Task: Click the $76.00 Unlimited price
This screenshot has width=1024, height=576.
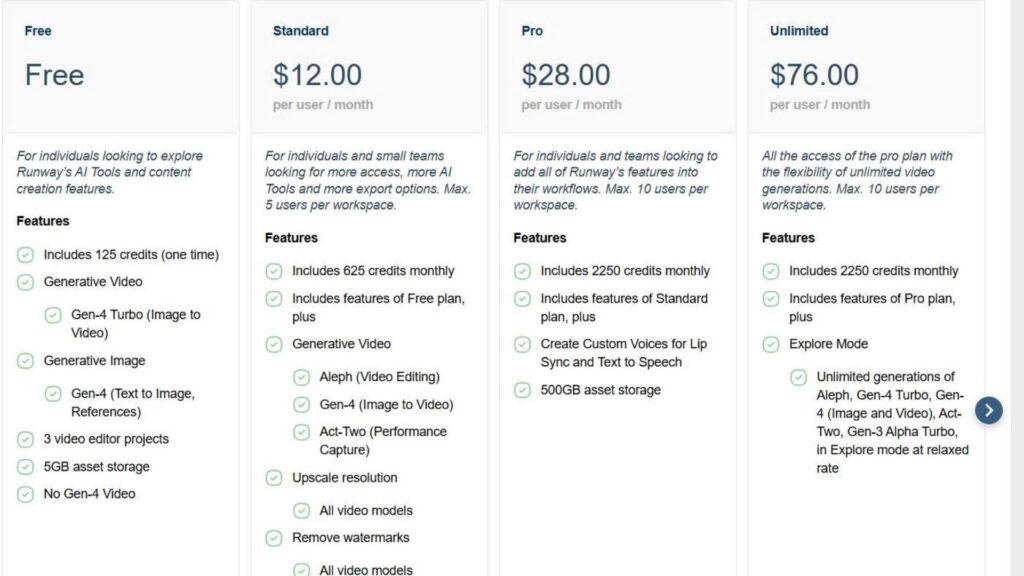Action: 814,75
